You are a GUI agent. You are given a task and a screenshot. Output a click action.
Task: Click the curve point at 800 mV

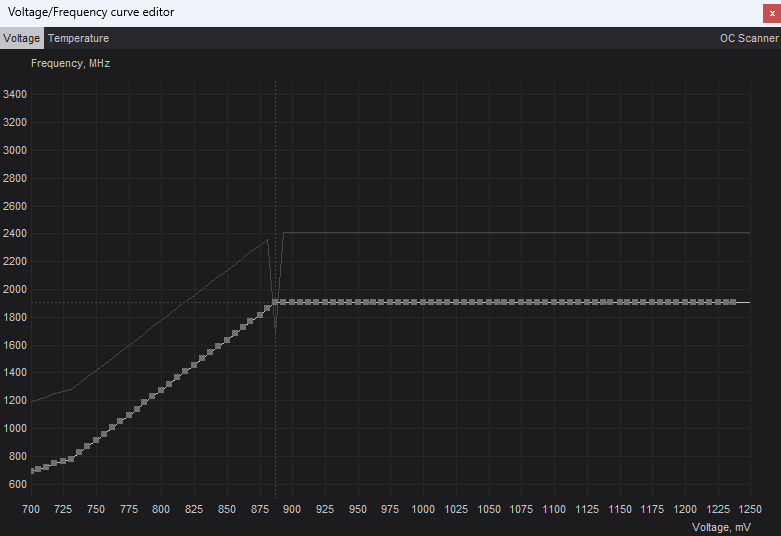pos(161,389)
